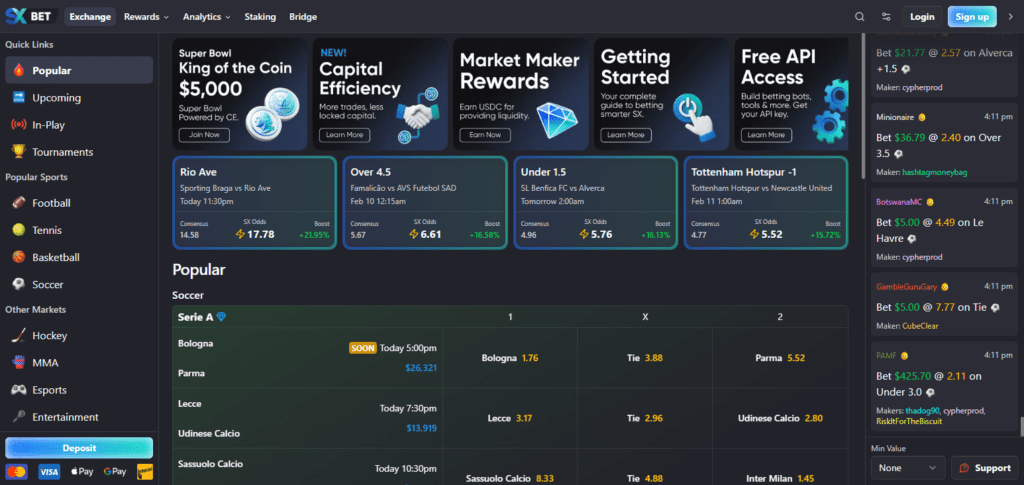Click the Deposit button
The width and height of the screenshot is (1024, 485).
[79, 448]
